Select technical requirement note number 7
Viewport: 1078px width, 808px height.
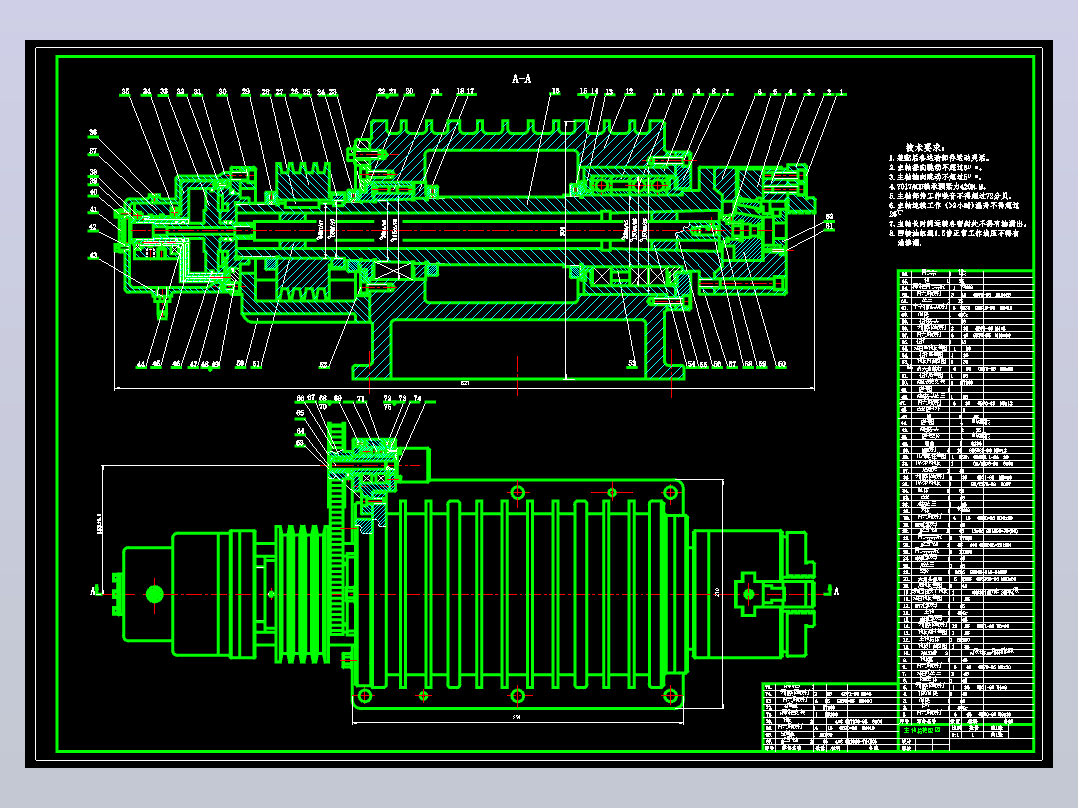tap(958, 223)
